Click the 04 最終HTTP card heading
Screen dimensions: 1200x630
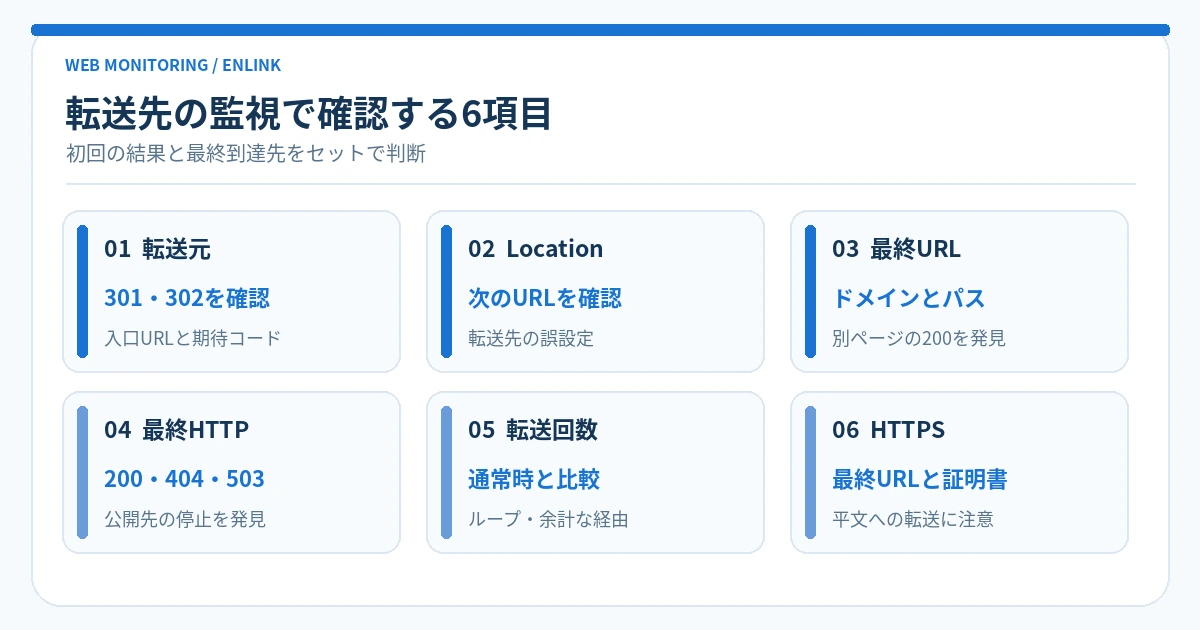tap(176, 430)
